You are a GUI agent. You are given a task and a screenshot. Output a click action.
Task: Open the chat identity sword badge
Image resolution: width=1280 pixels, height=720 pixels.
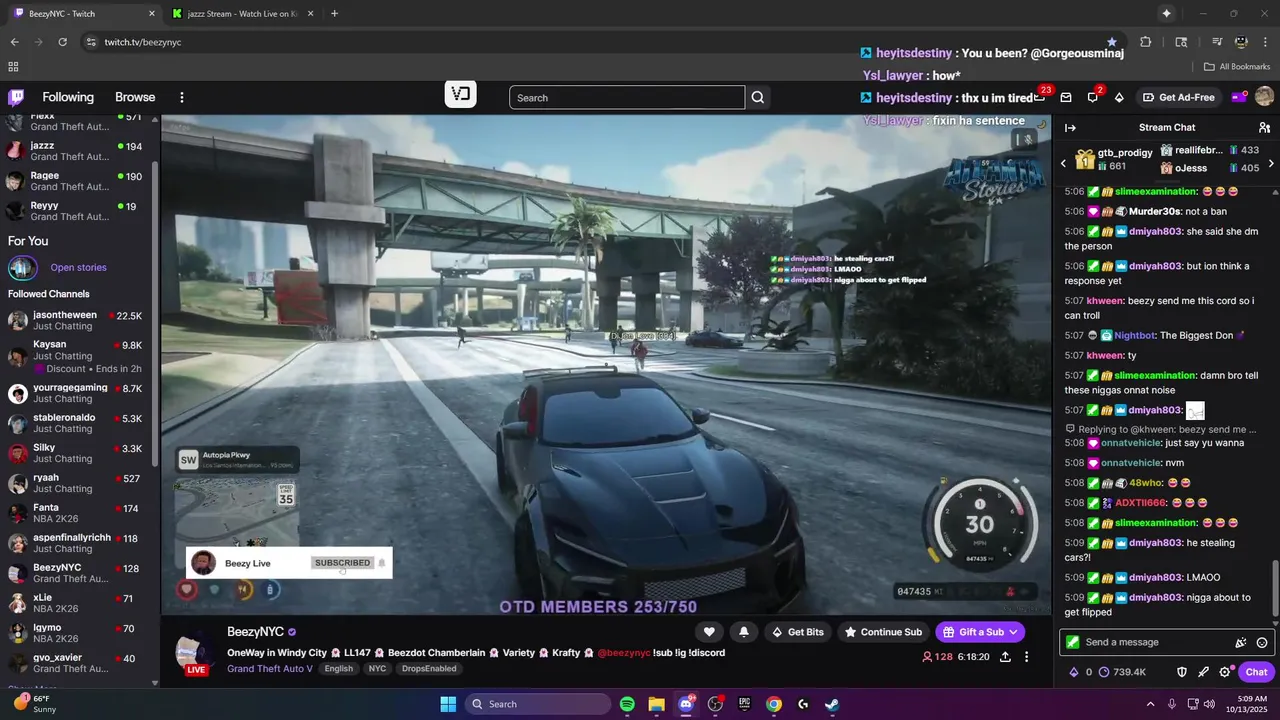[x=1073, y=642]
